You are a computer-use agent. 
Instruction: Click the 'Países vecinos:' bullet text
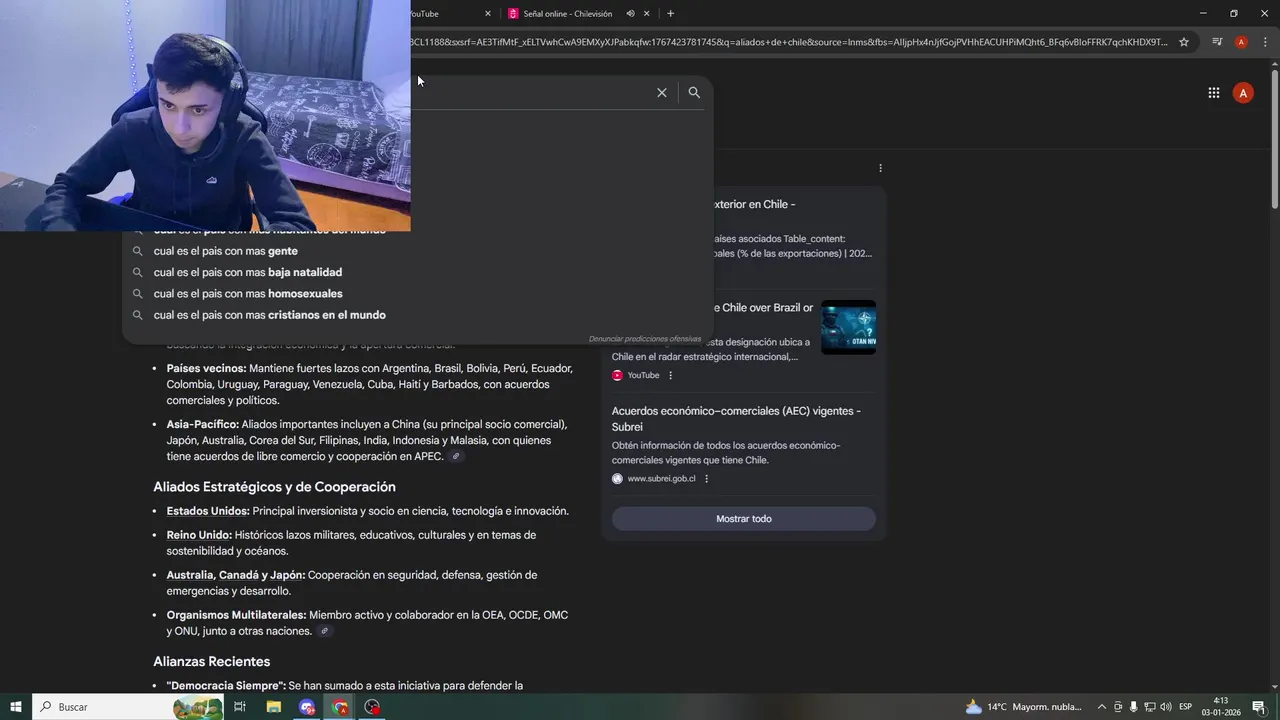[206, 368]
